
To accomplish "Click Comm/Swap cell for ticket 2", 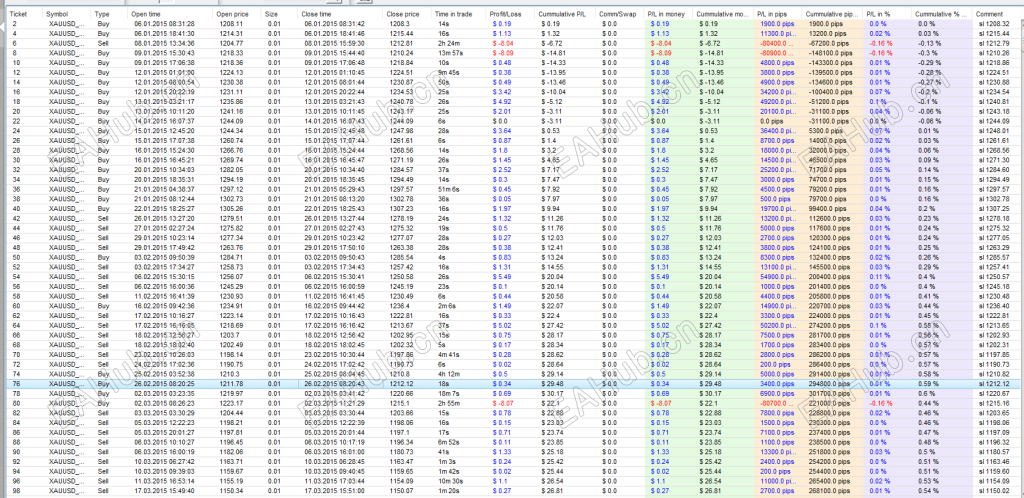I will (x=609, y=23).
